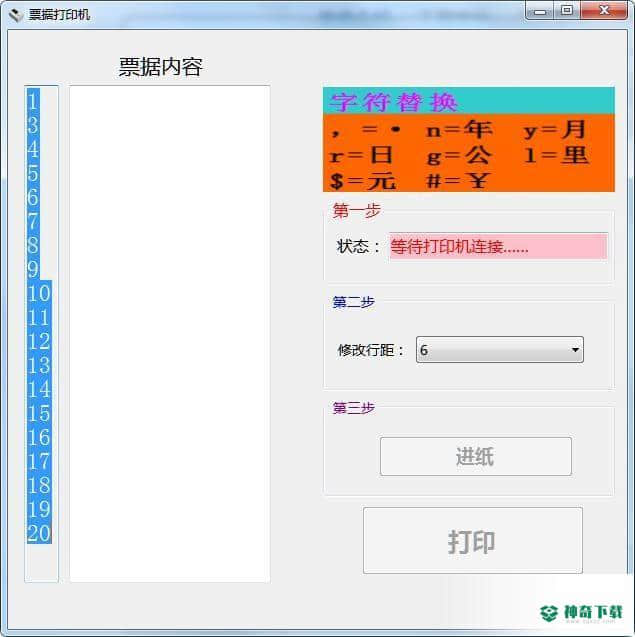Click the 票据内容 heading label
The image size is (635, 637).
160,67
